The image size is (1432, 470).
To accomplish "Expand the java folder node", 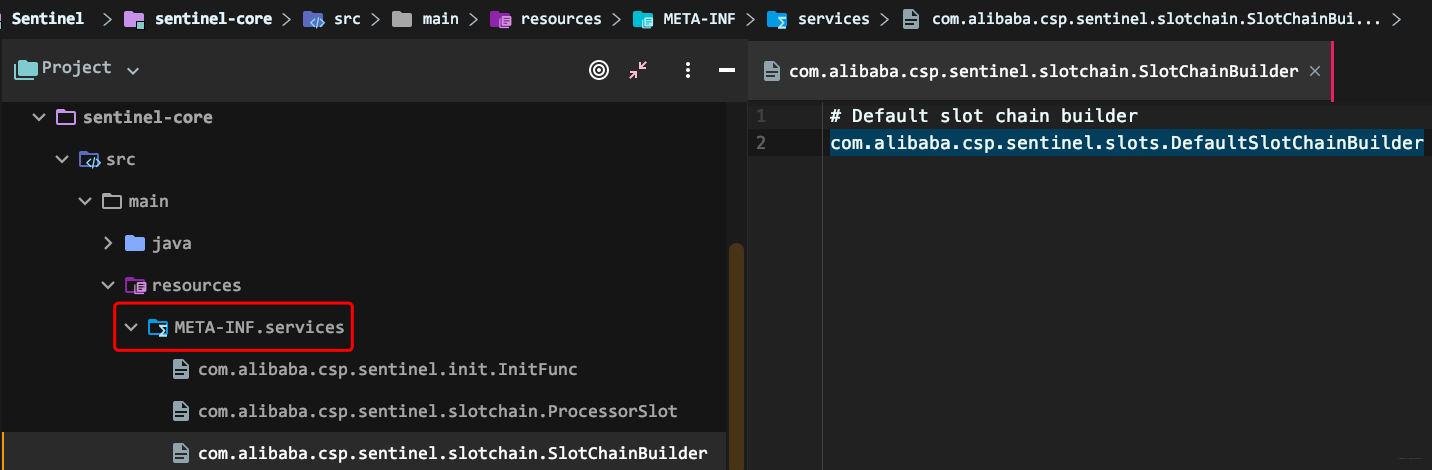I will coord(109,243).
